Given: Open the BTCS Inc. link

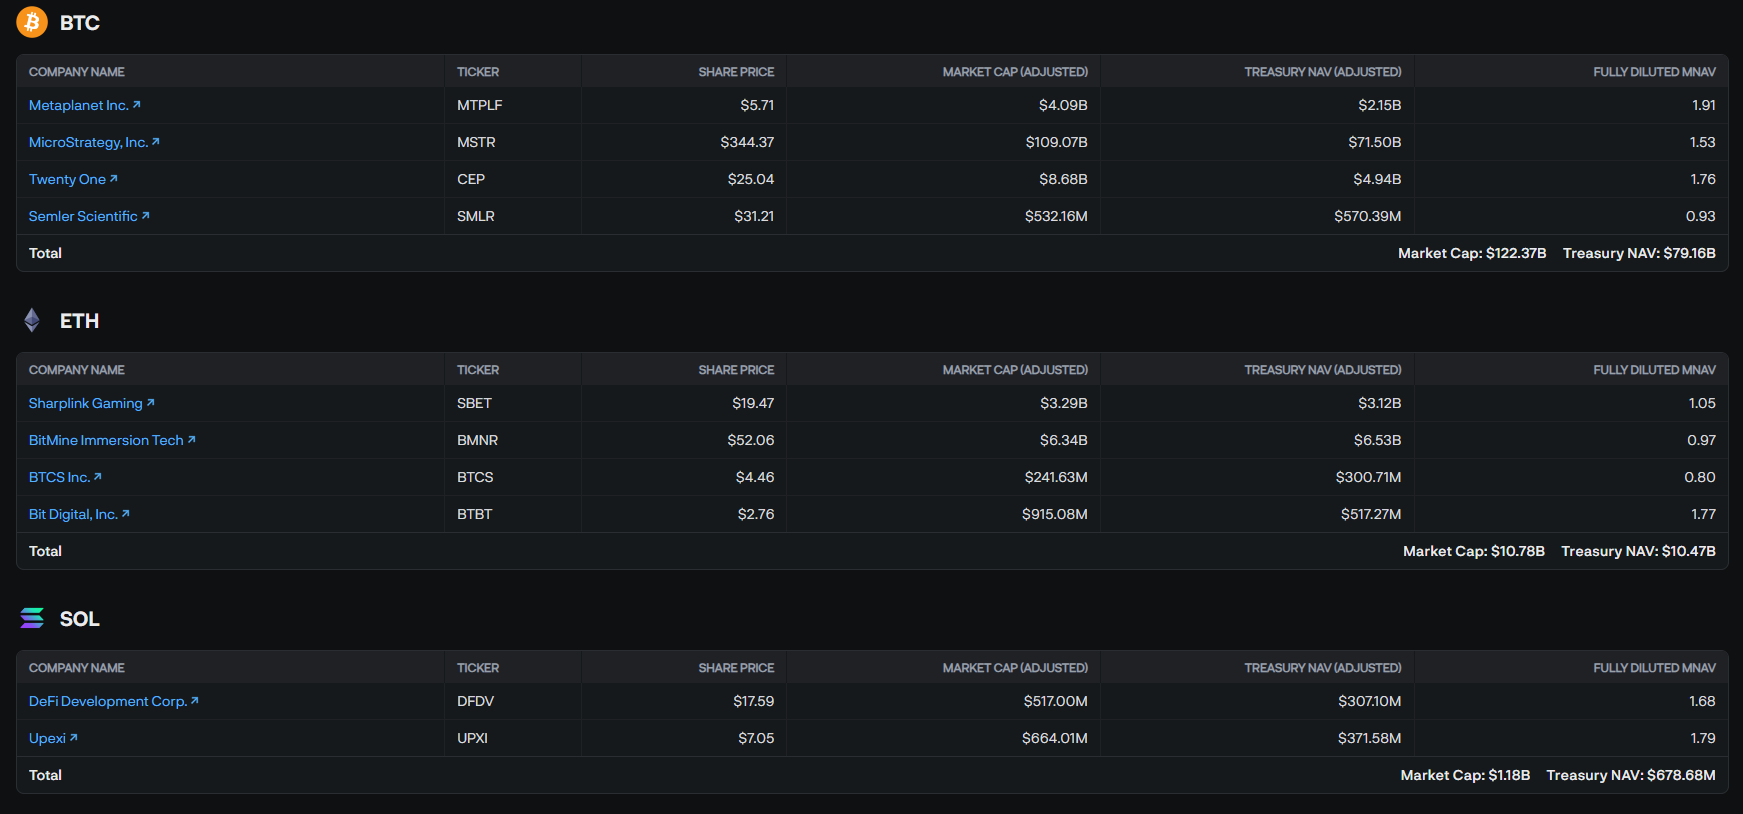Looking at the screenshot, I should [65, 477].
